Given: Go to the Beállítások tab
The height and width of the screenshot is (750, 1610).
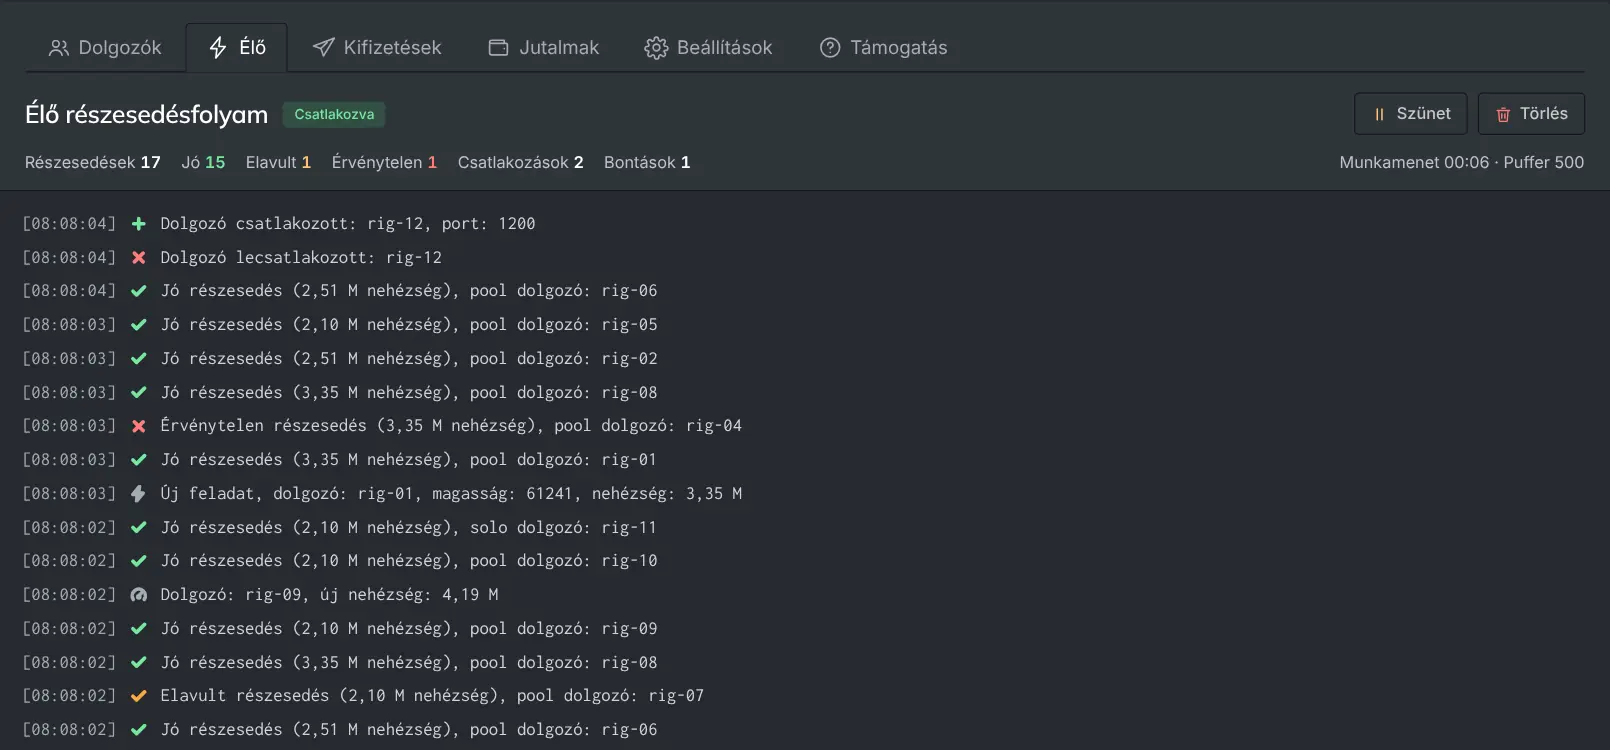Looking at the screenshot, I should point(708,48).
